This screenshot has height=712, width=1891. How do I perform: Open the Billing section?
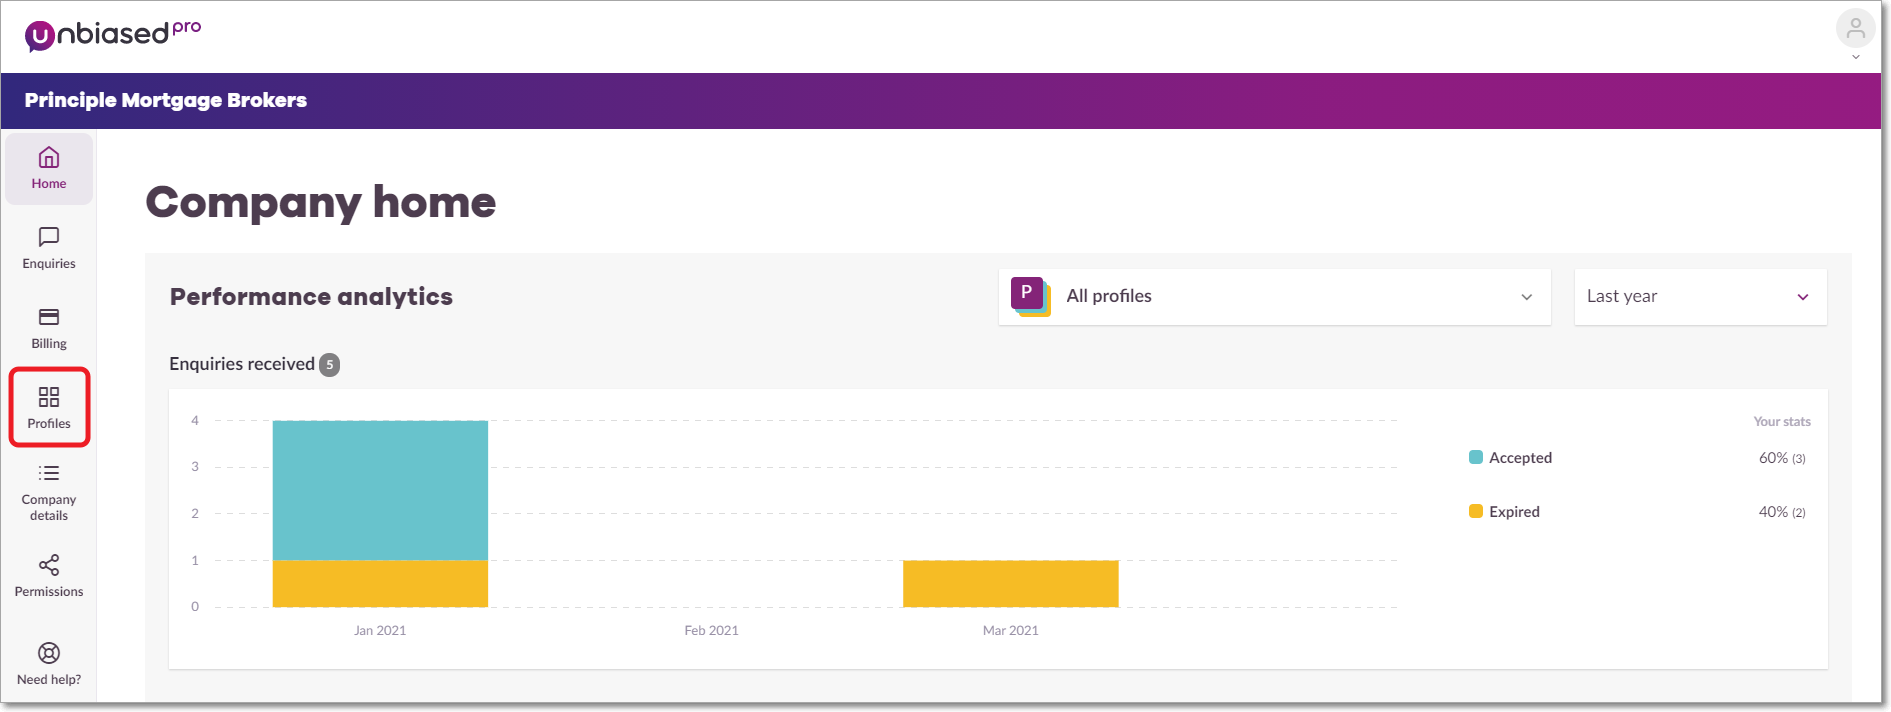click(x=49, y=329)
